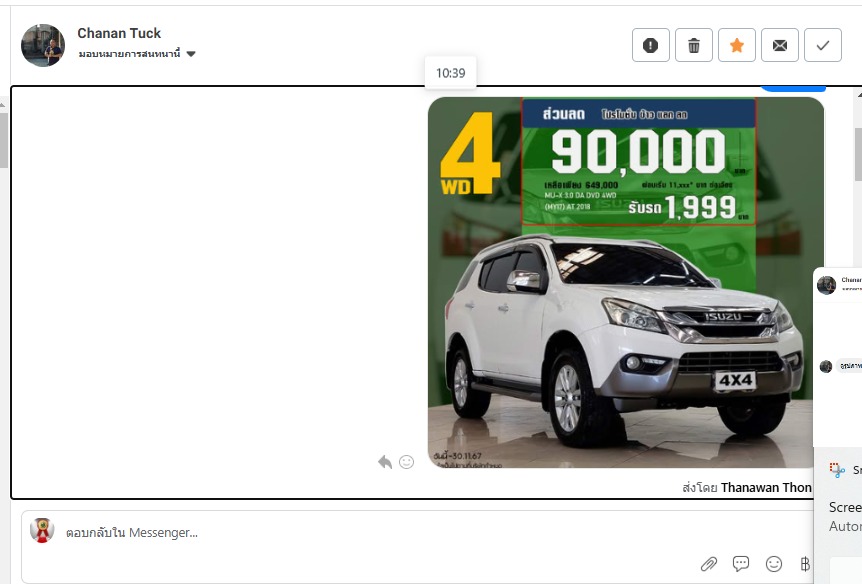Image resolution: width=862 pixels, height=584 pixels.
Task: Click the 10:39 timestamp label
Action: click(450, 73)
